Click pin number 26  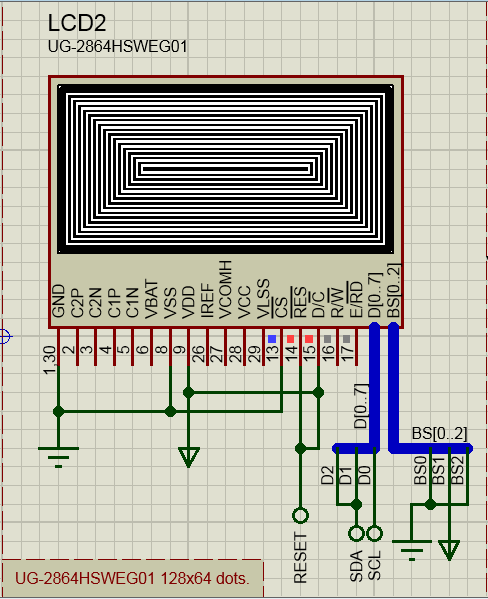tap(198, 355)
